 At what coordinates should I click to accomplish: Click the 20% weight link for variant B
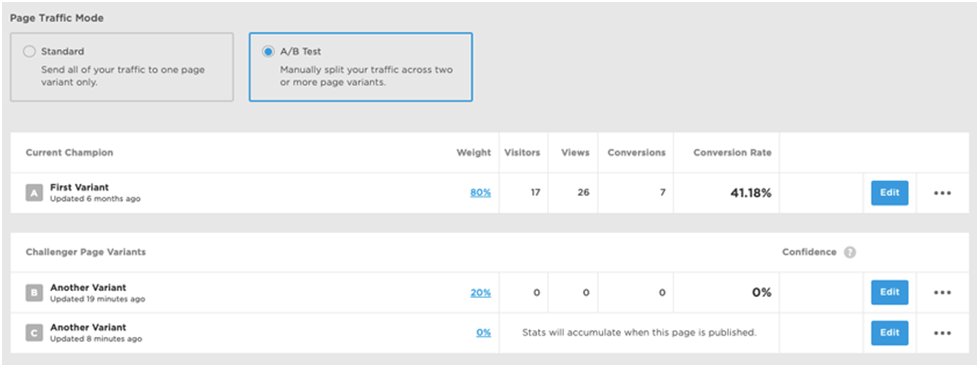481,293
